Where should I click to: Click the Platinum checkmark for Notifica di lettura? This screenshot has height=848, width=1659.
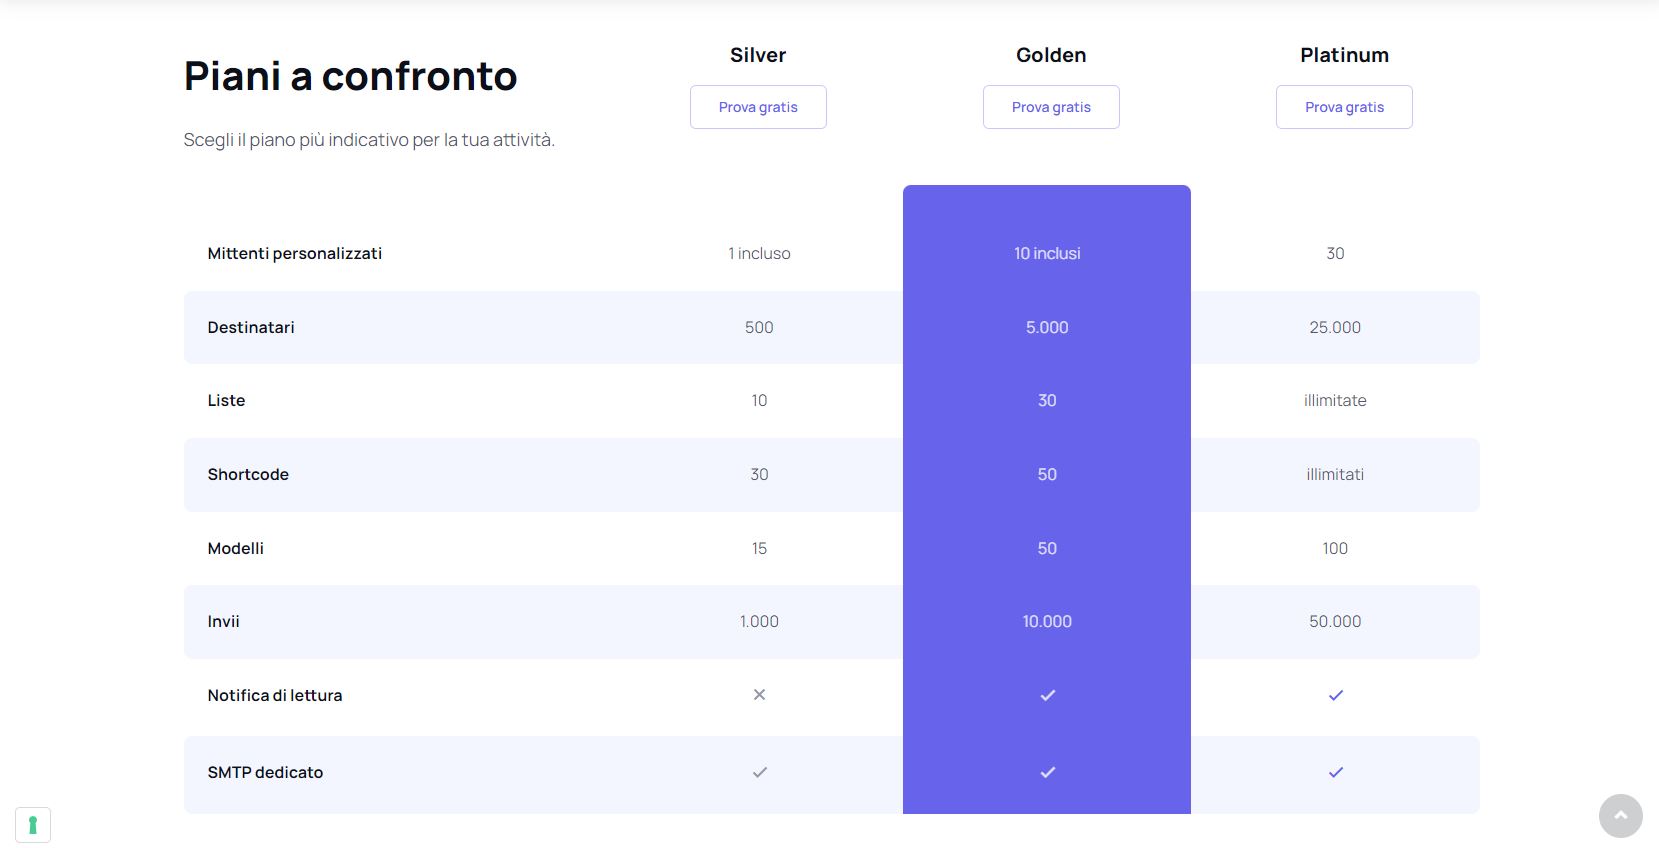pyautogui.click(x=1335, y=695)
